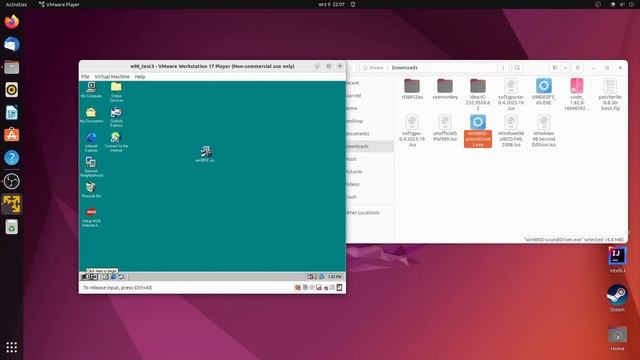
Task: Open the Help menu in VMware Player
Action: point(140,76)
